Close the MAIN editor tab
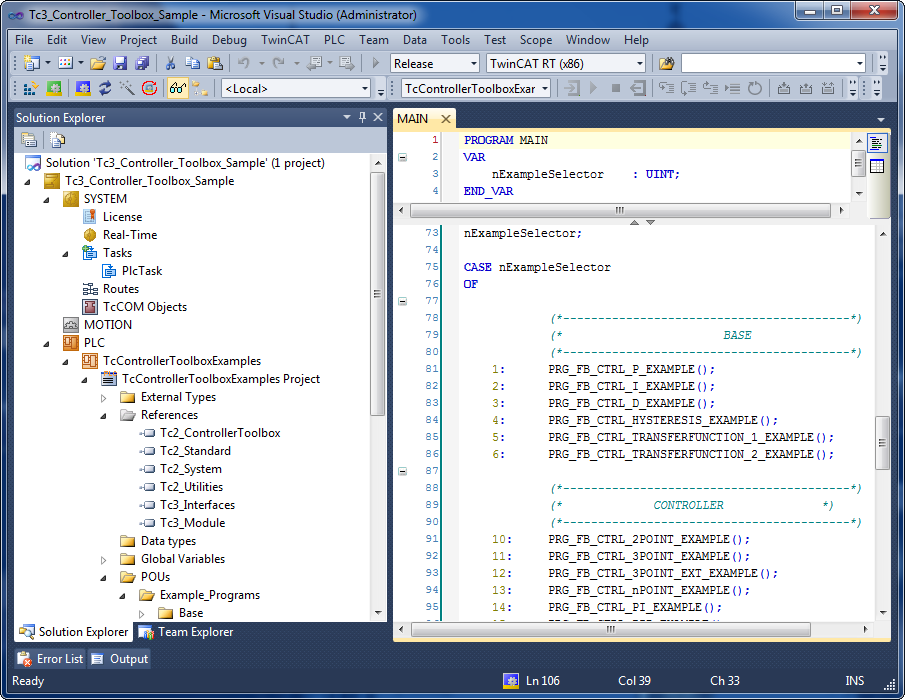This screenshot has width=905, height=700. pos(446,119)
